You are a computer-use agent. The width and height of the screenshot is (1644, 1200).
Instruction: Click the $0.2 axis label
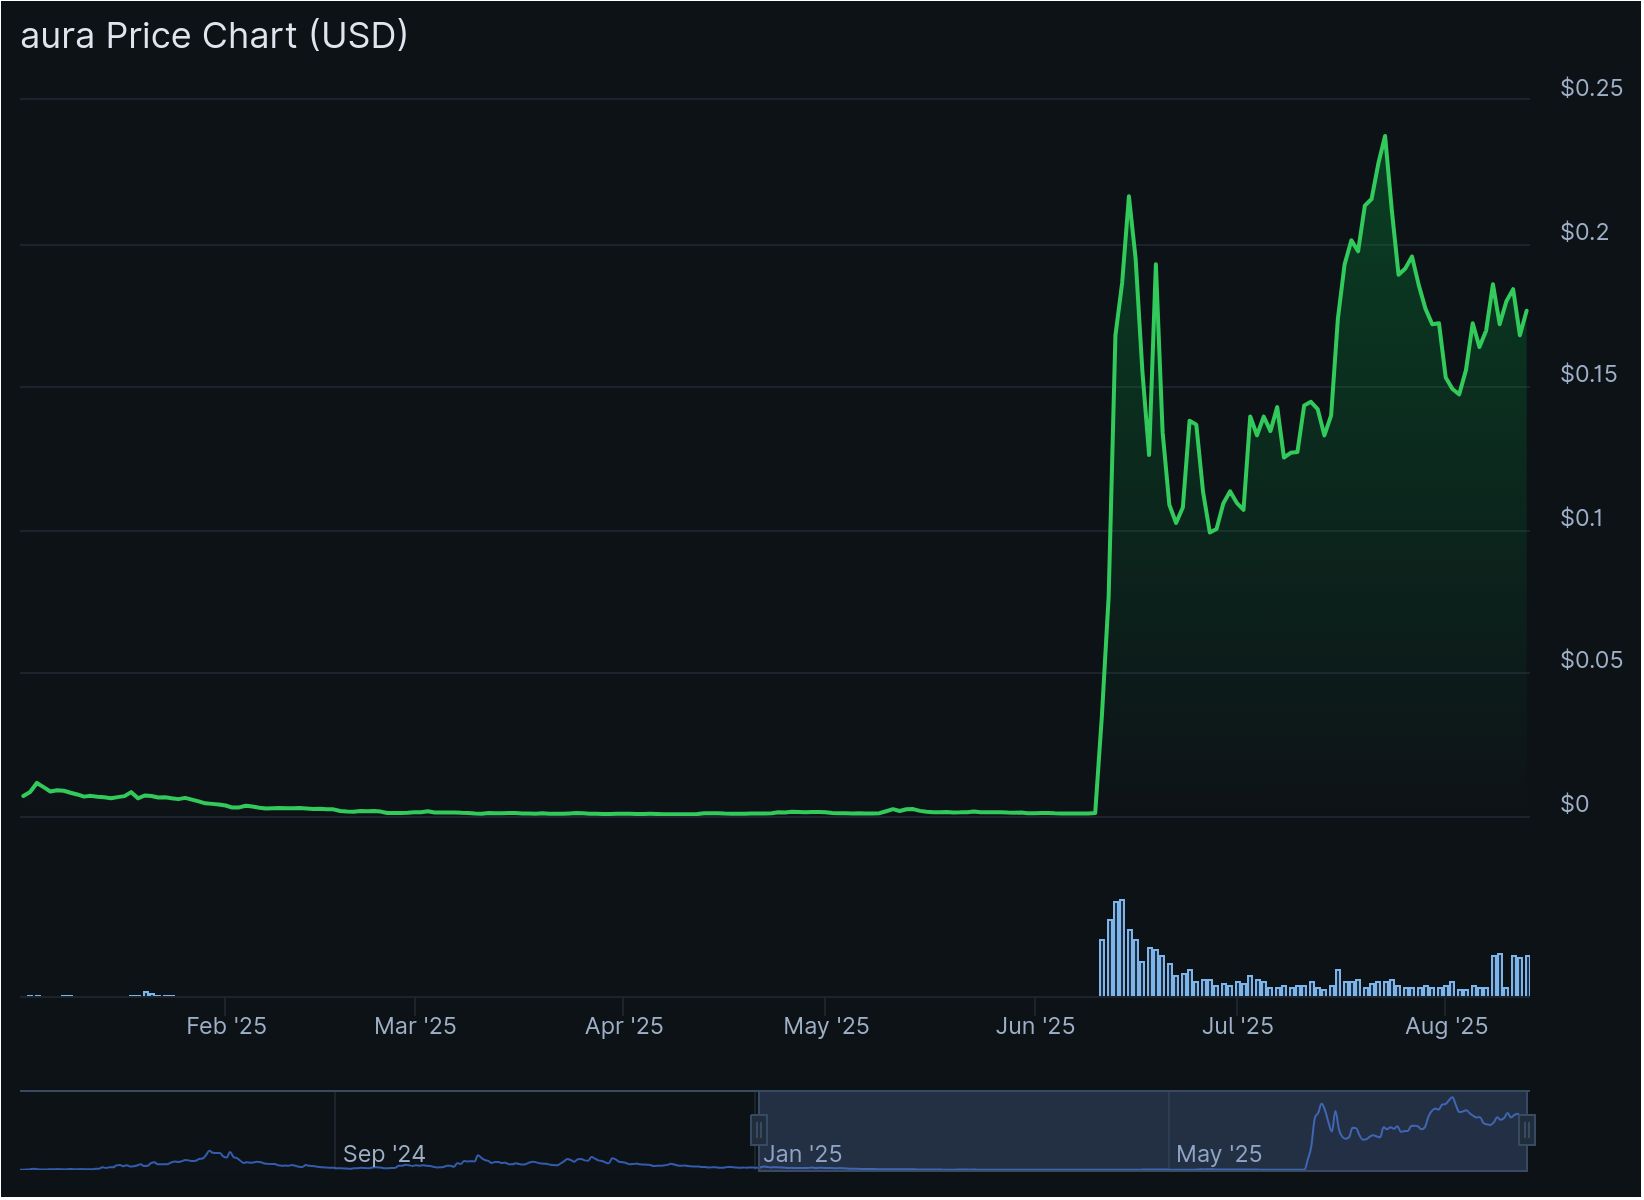point(1585,232)
